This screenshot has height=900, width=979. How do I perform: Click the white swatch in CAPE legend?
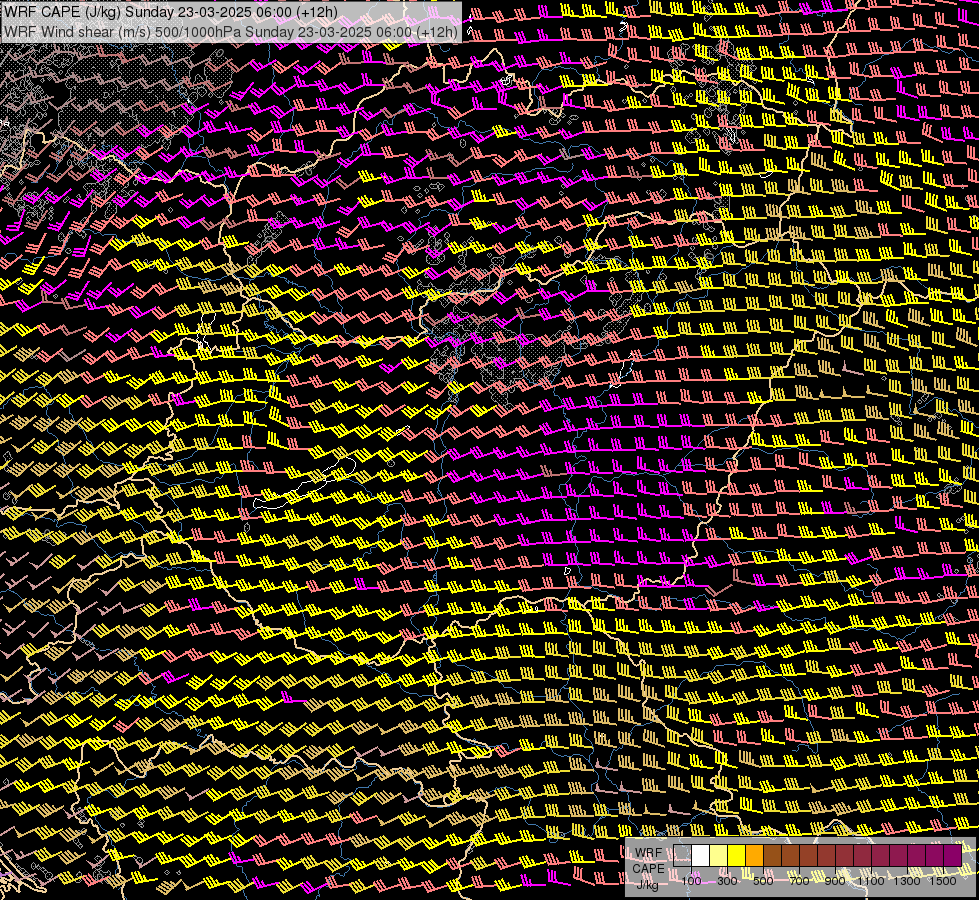[x=701, y=856]
